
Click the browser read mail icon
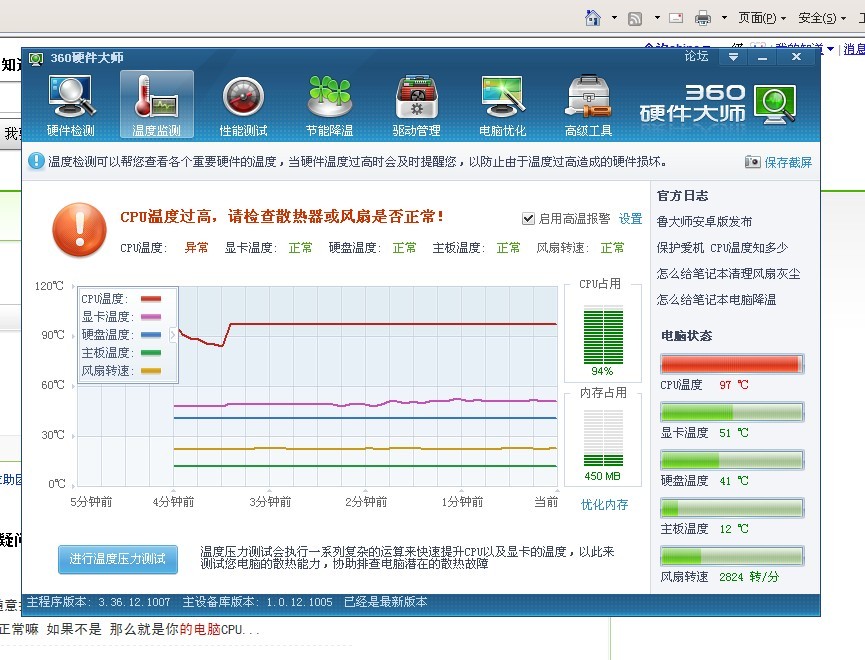[676, 18]
